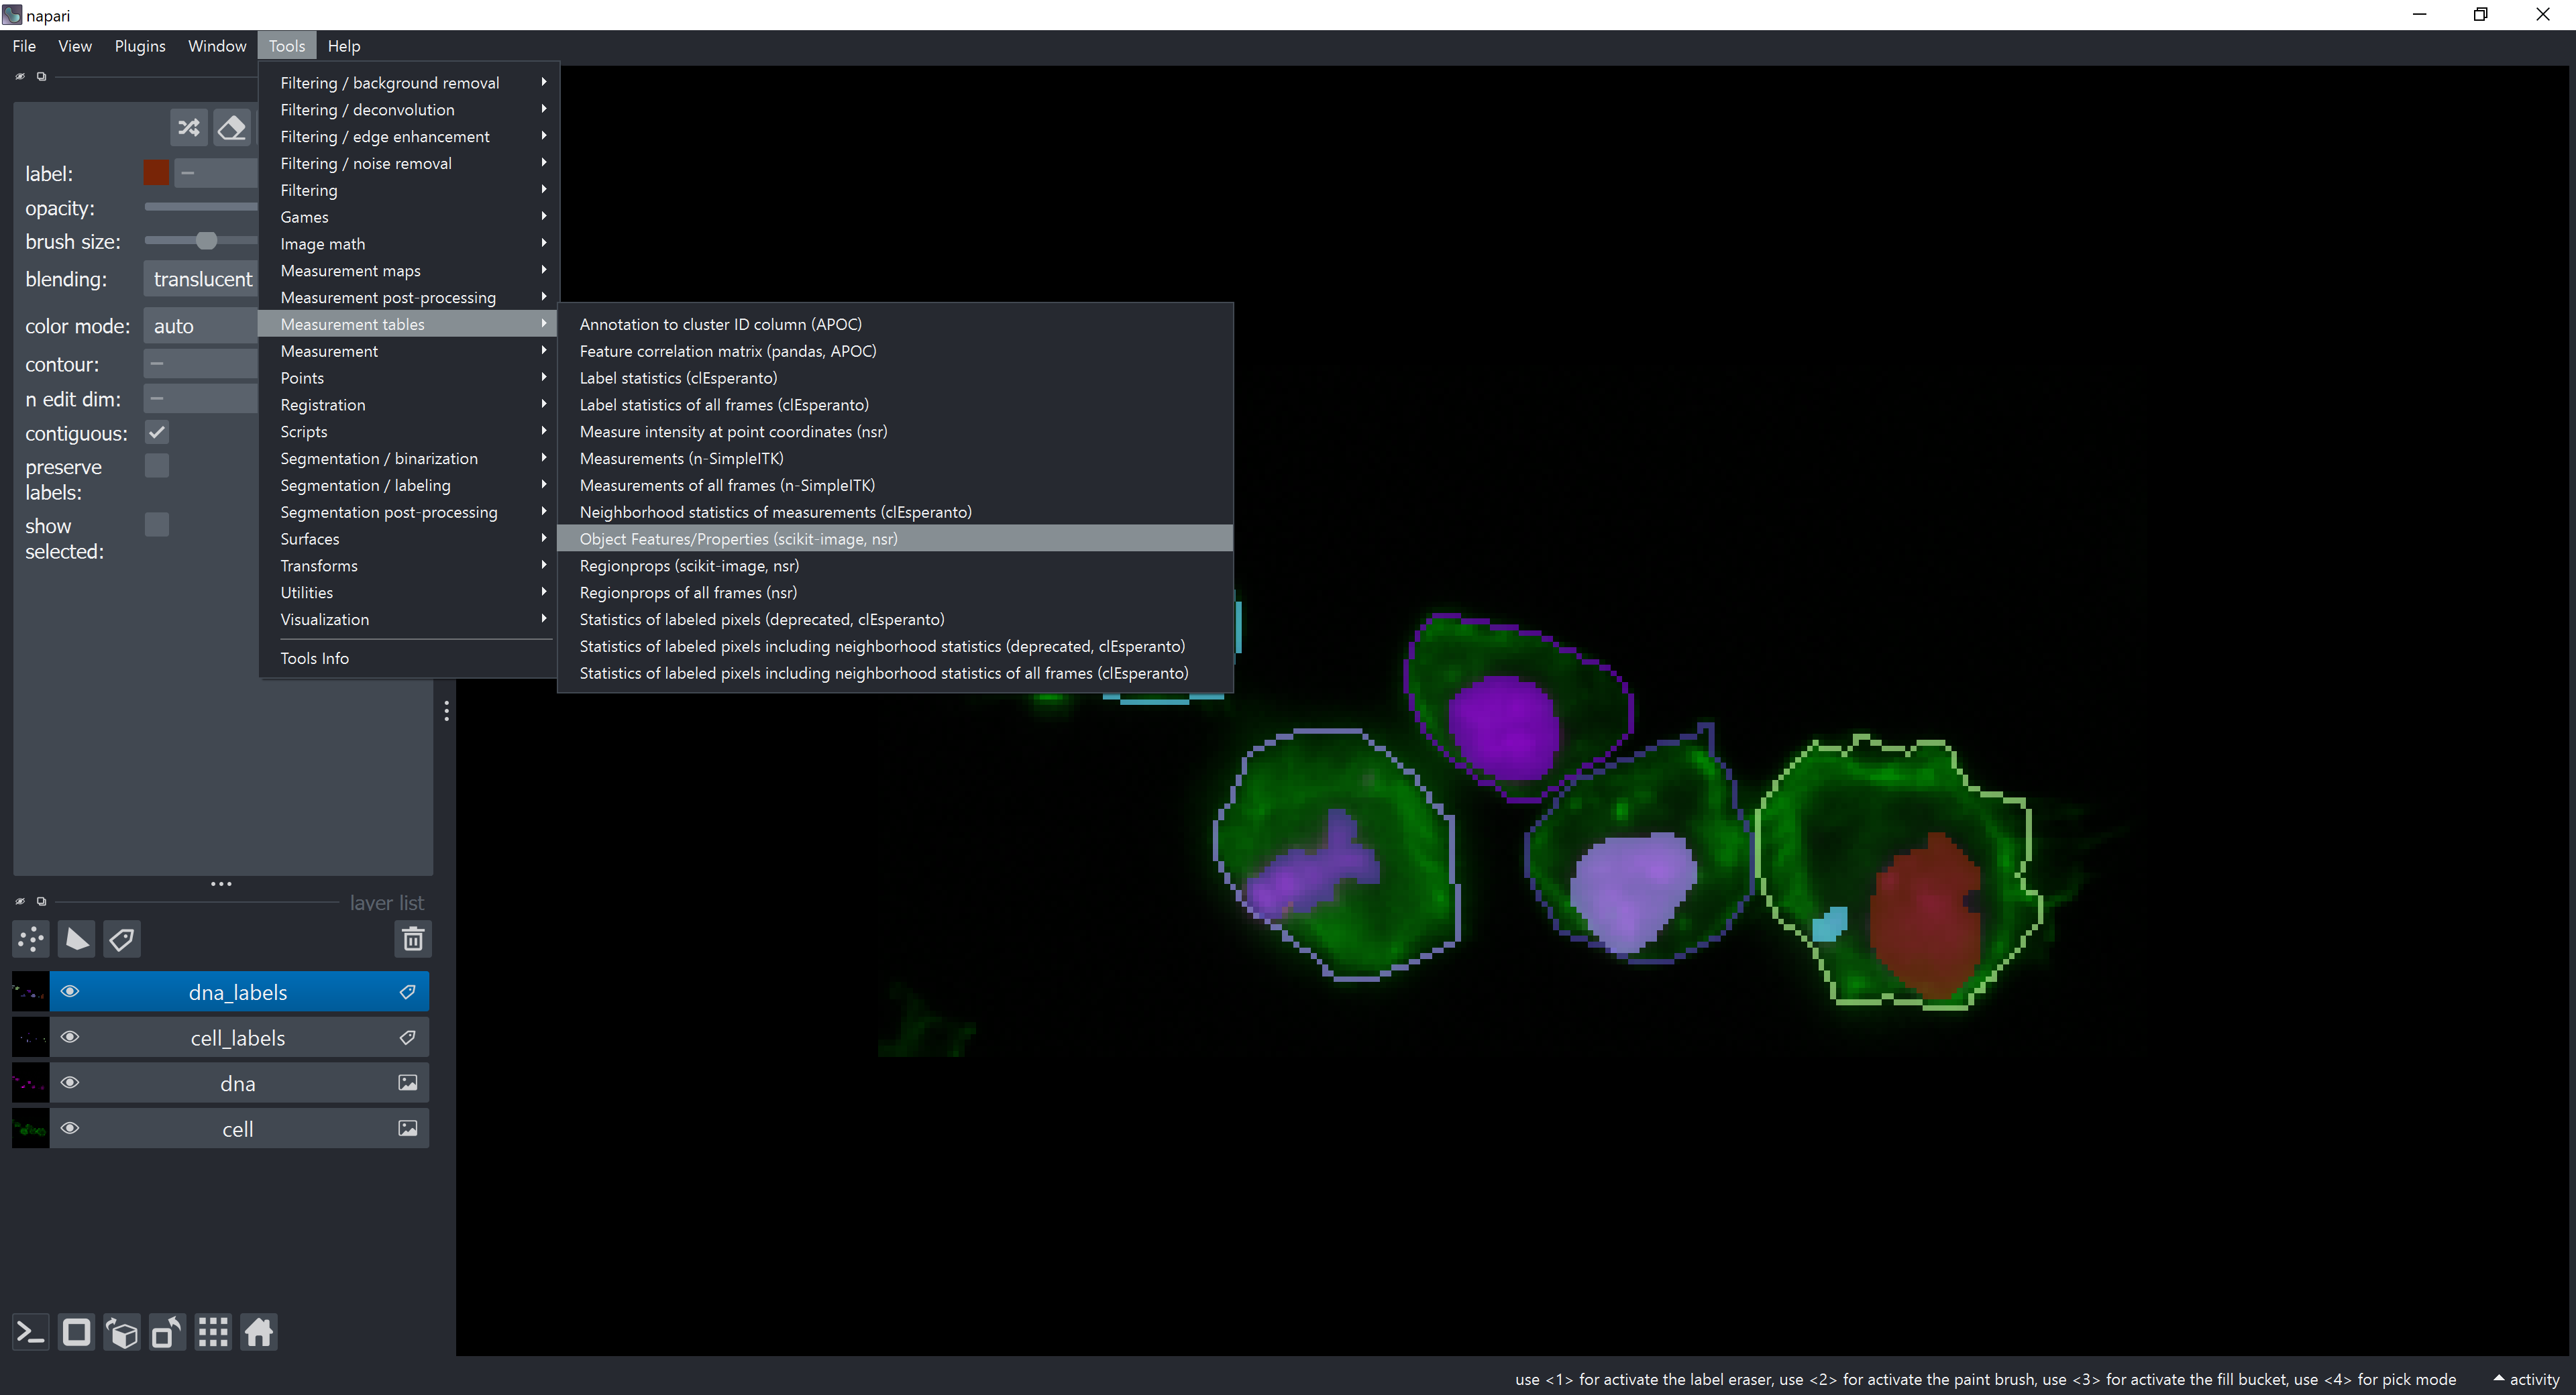Viewport: 2576px width, 1395px height.
Task: Toggle visibility of the cell layer
Action: [70, 1128]
